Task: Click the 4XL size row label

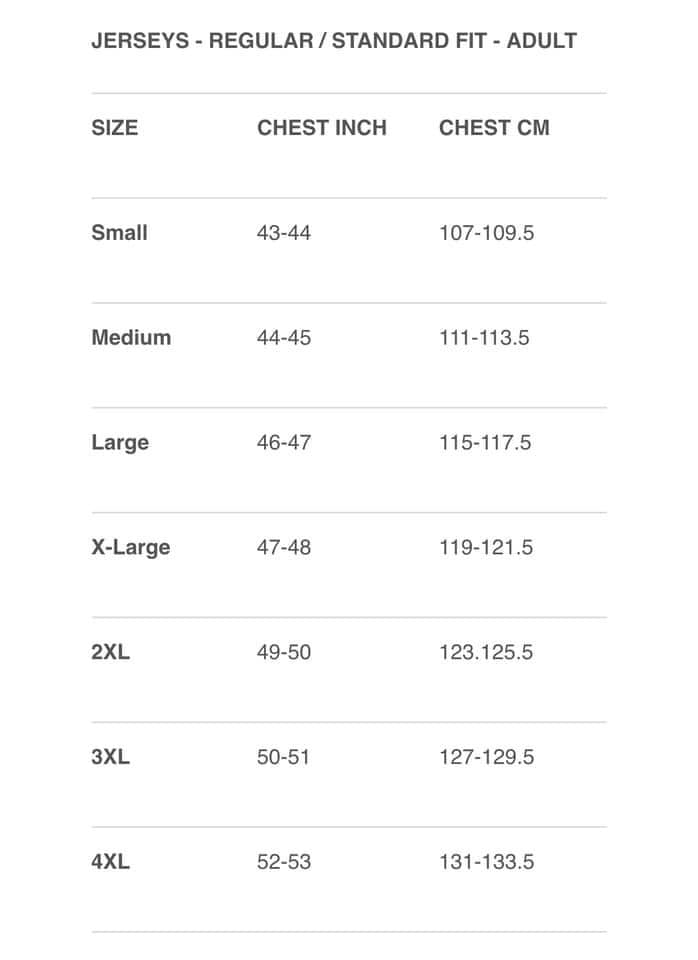Action: click(x=110, y=861)
